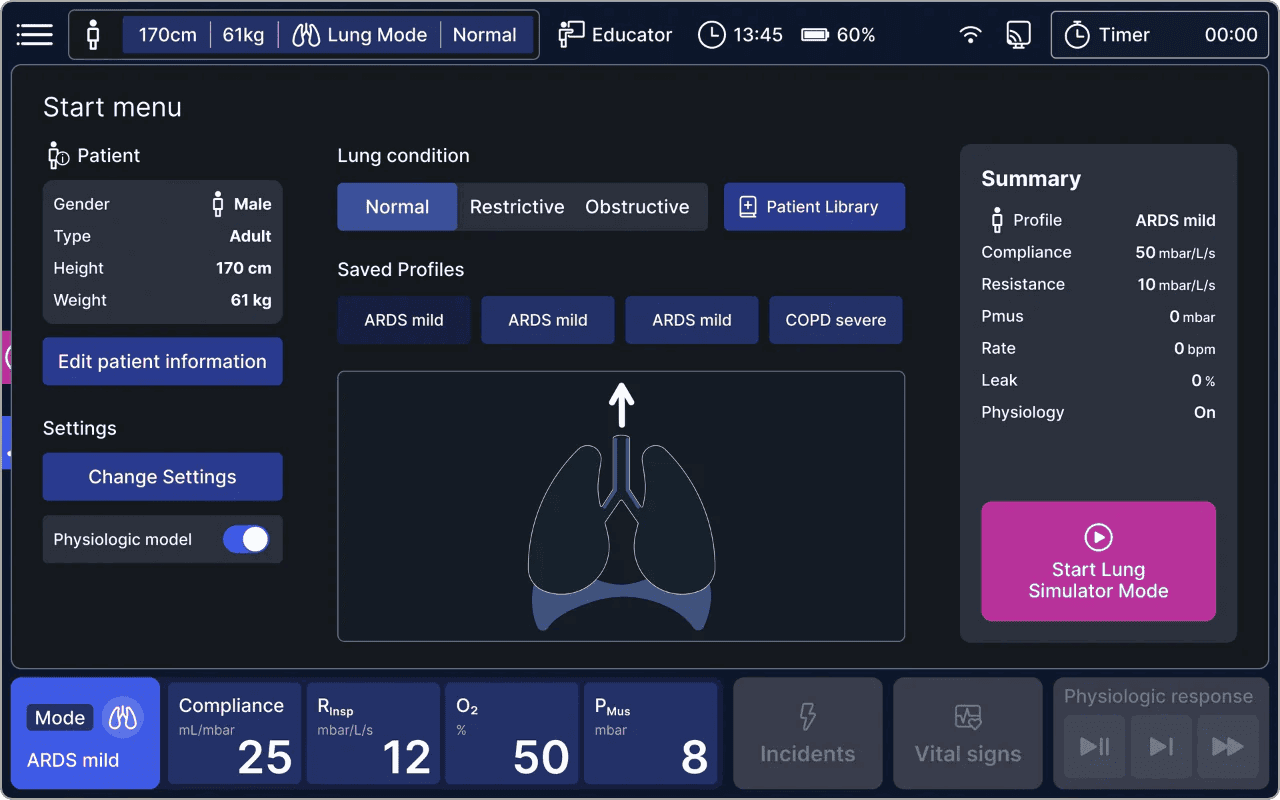1280x800 pixels.
Task: Click the Educator role icon
Action: (x=571, y=35)
